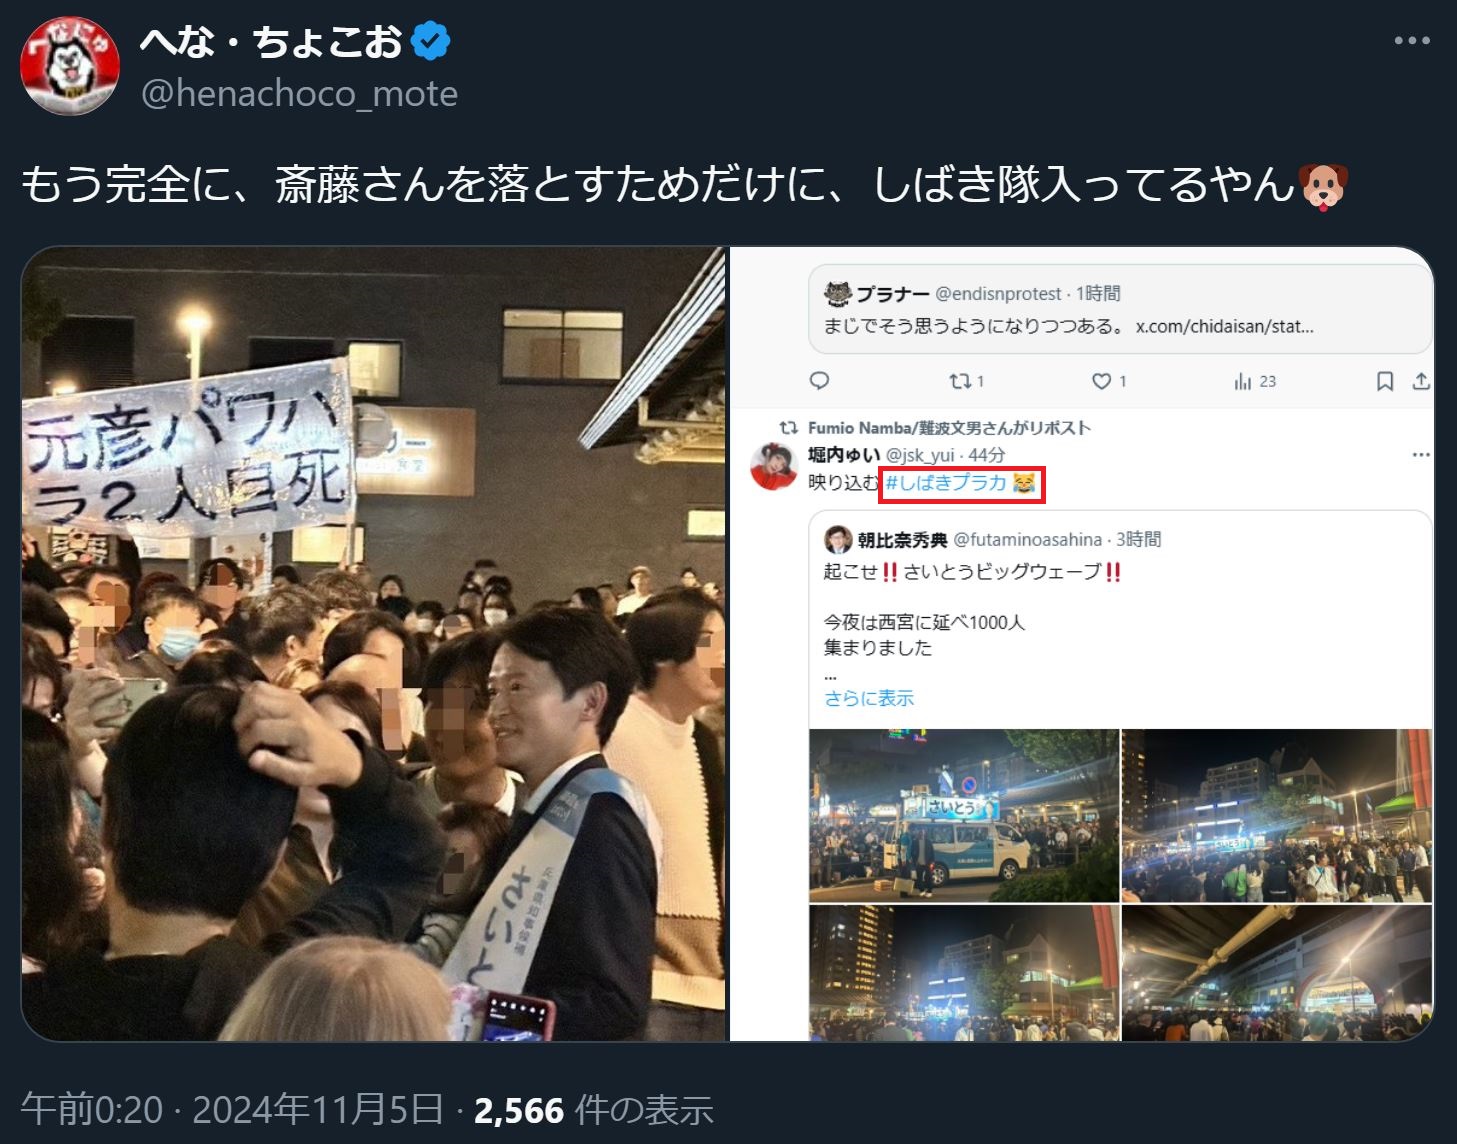Screen dimensions: 1457x1144
Task: Click the 午前0:20 · 2024年11月5日 timestamp
Action: tap(232, 1110)
